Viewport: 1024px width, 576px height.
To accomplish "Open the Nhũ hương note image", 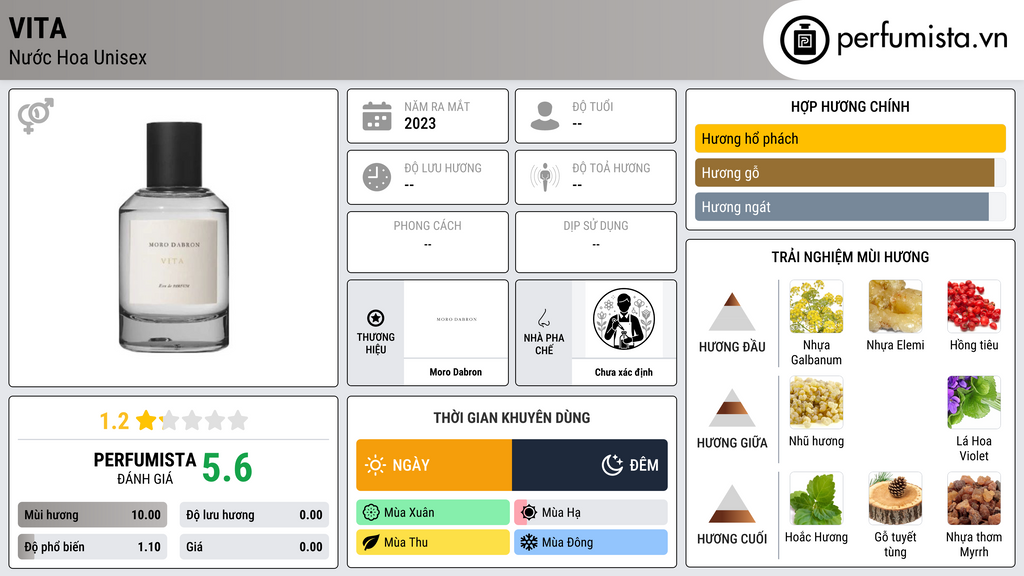I will click(816, 403).
